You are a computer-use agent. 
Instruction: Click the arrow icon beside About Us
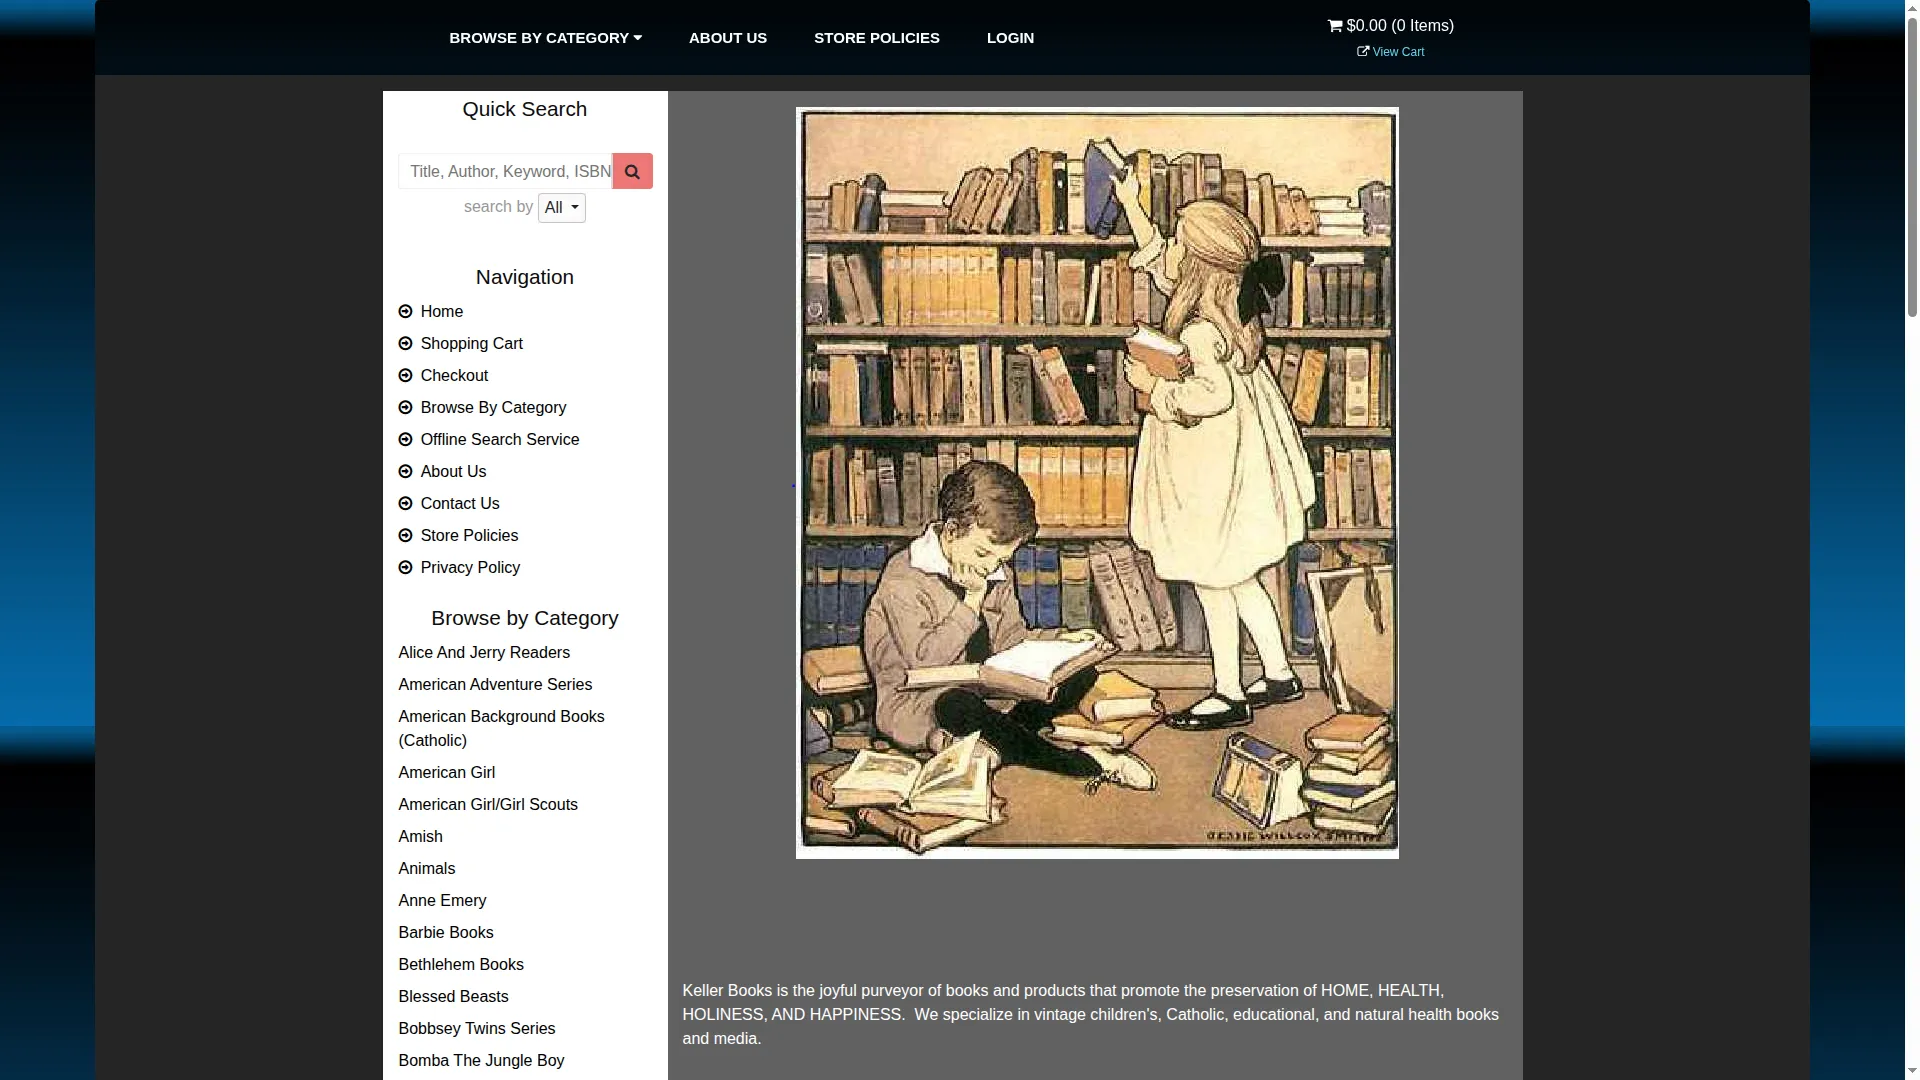click(x=405, y=472)
